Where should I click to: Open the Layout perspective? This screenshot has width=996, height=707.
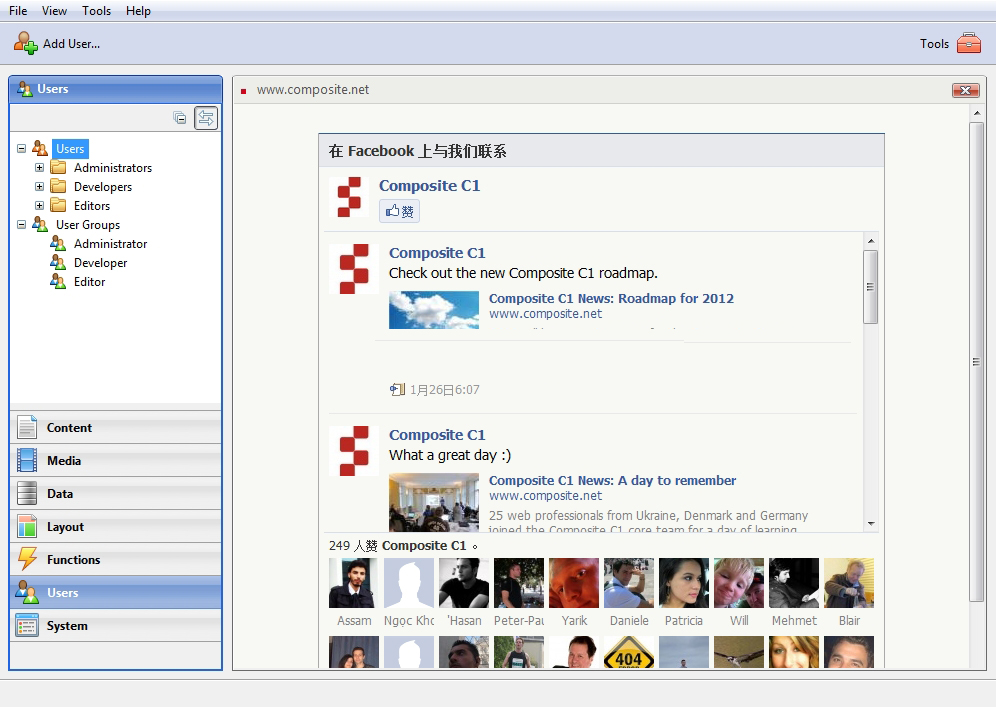point(116,527)
